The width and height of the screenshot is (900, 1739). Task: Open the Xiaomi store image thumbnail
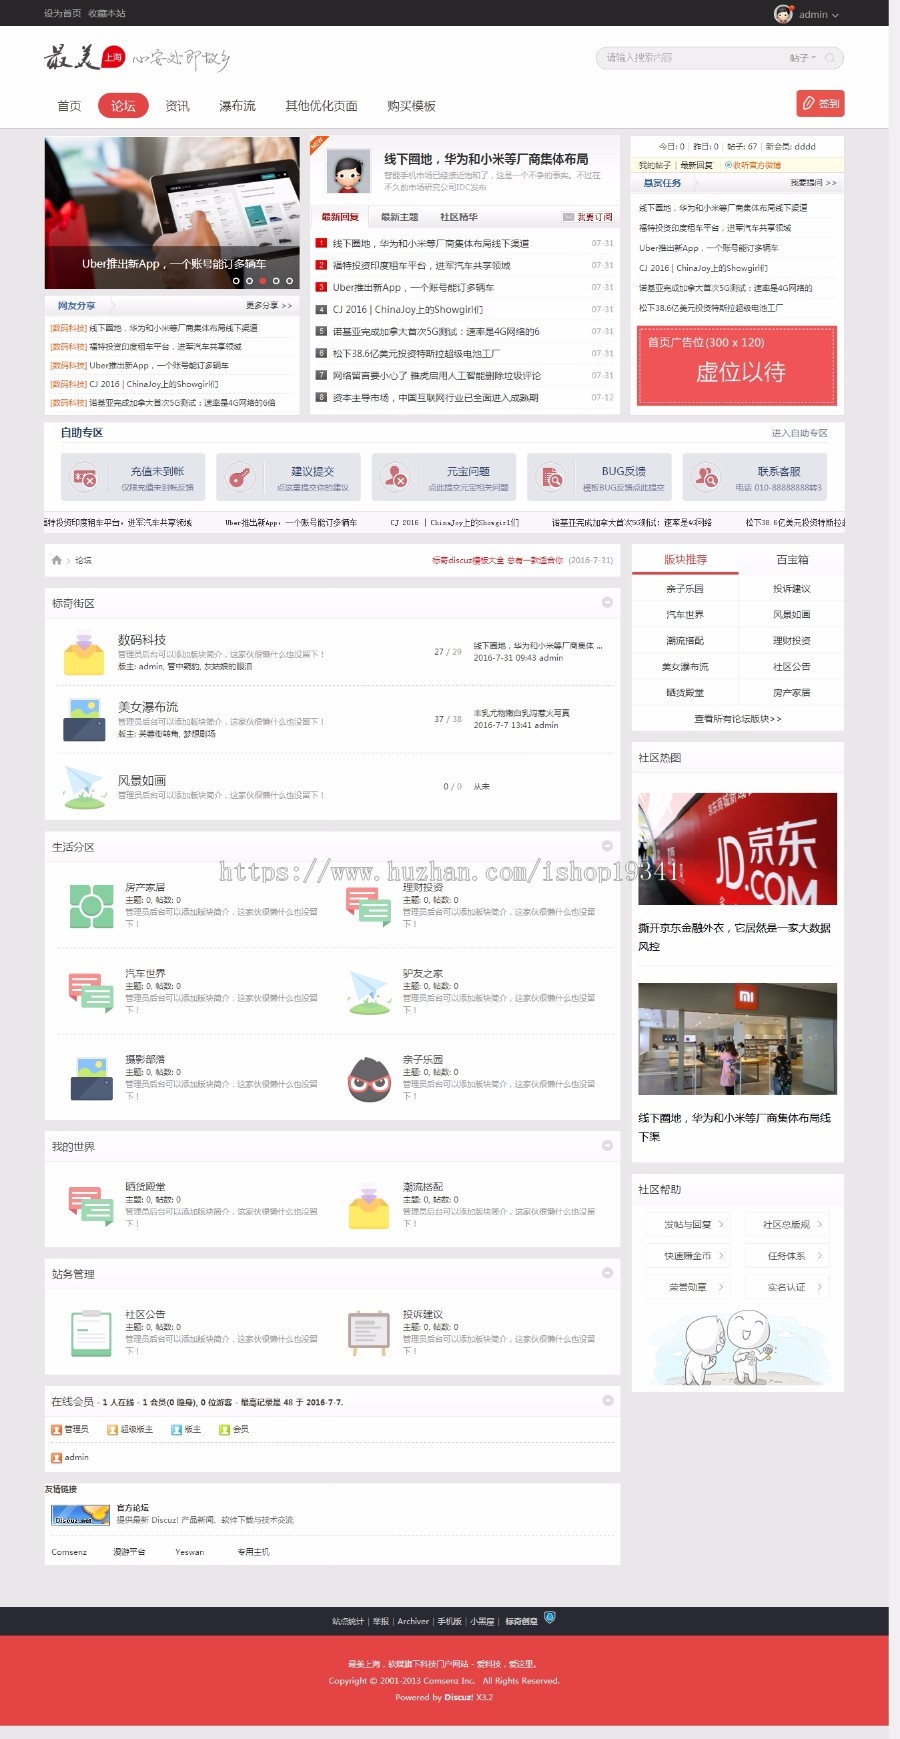[x=737, y=1039]
